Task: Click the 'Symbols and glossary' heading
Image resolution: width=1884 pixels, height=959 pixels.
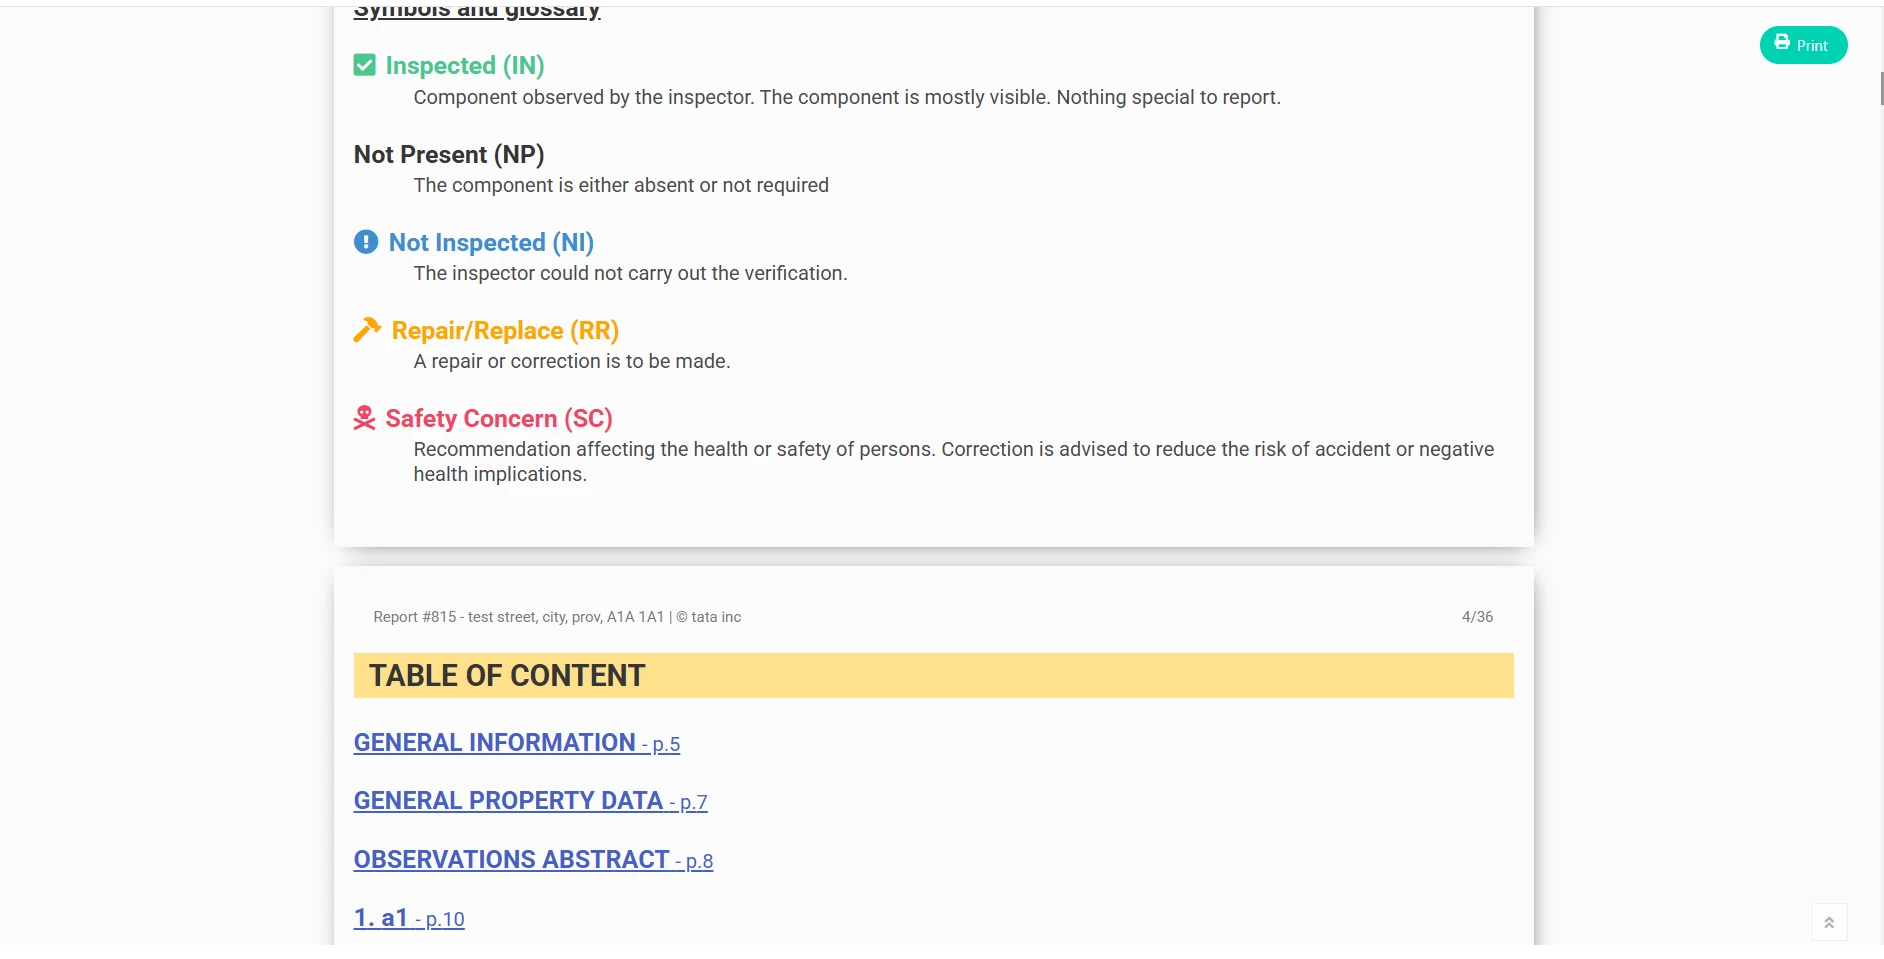Action: tap(476, 12)
